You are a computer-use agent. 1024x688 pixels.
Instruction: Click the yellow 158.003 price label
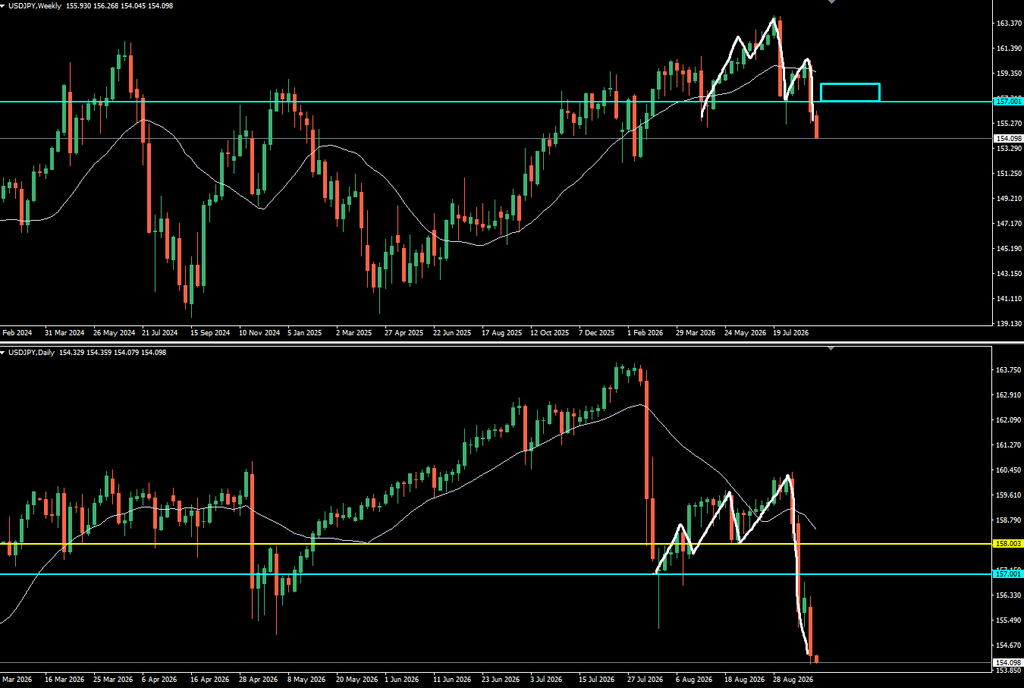point(1008,543)
